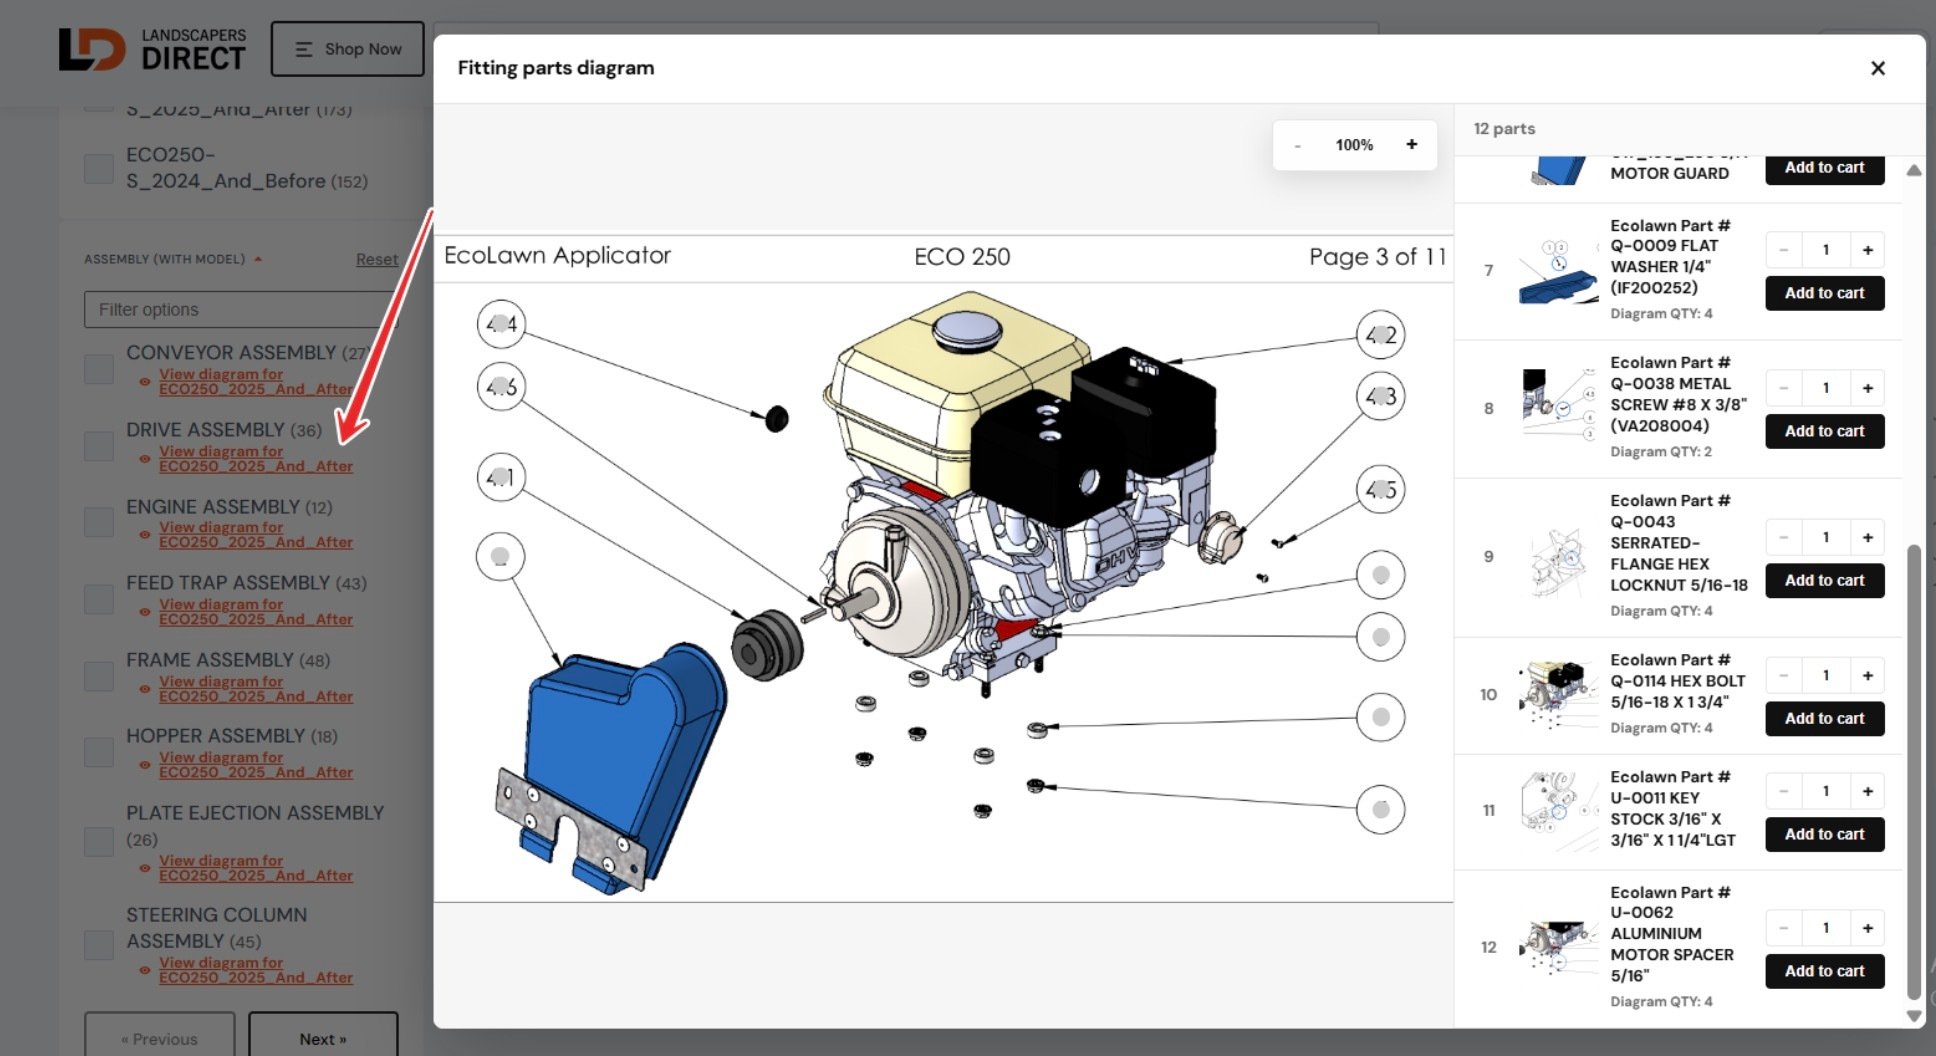Click the eye icon under Hopper Assembly
The width and height of the screenshot is (1936, 1056).
click(x=145, y=765)
